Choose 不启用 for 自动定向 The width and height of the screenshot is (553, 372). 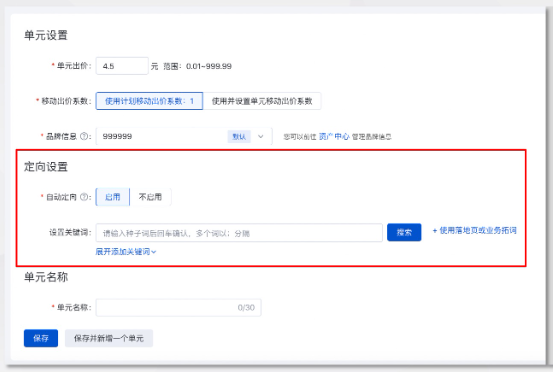coord(150,197)
